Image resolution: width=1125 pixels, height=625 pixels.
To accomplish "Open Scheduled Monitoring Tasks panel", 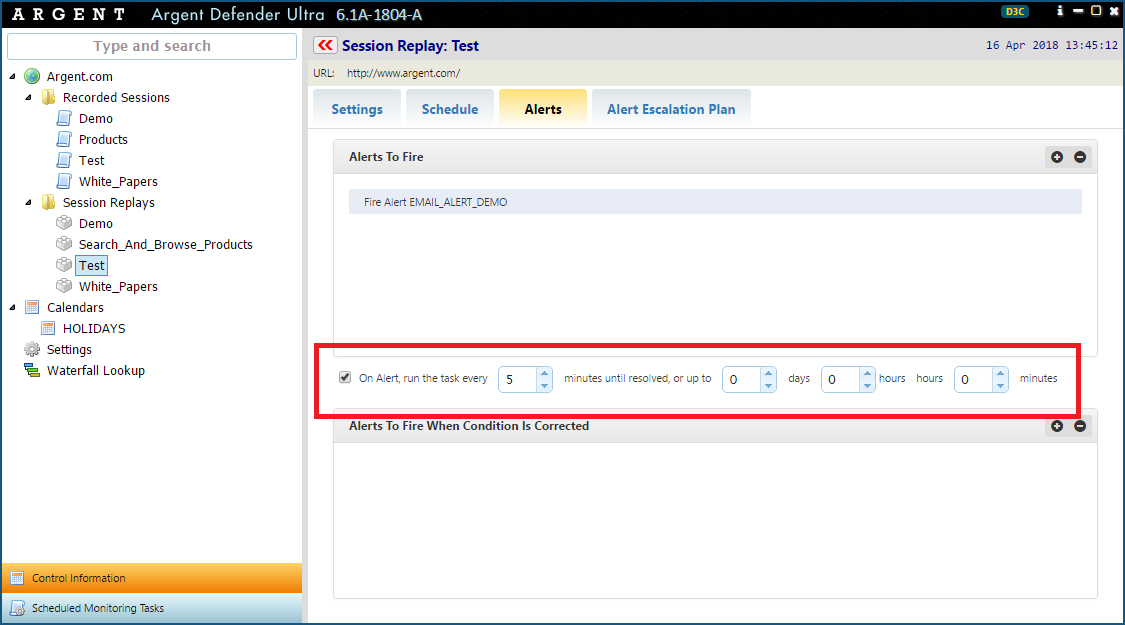I will click(x=97, y=608).
